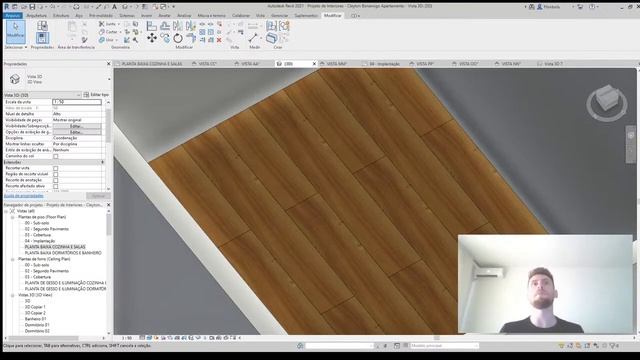The height and width of the screenshot is (360, 640).
Task: Click the Editar tipo icon in Properties
Action: 86,95
